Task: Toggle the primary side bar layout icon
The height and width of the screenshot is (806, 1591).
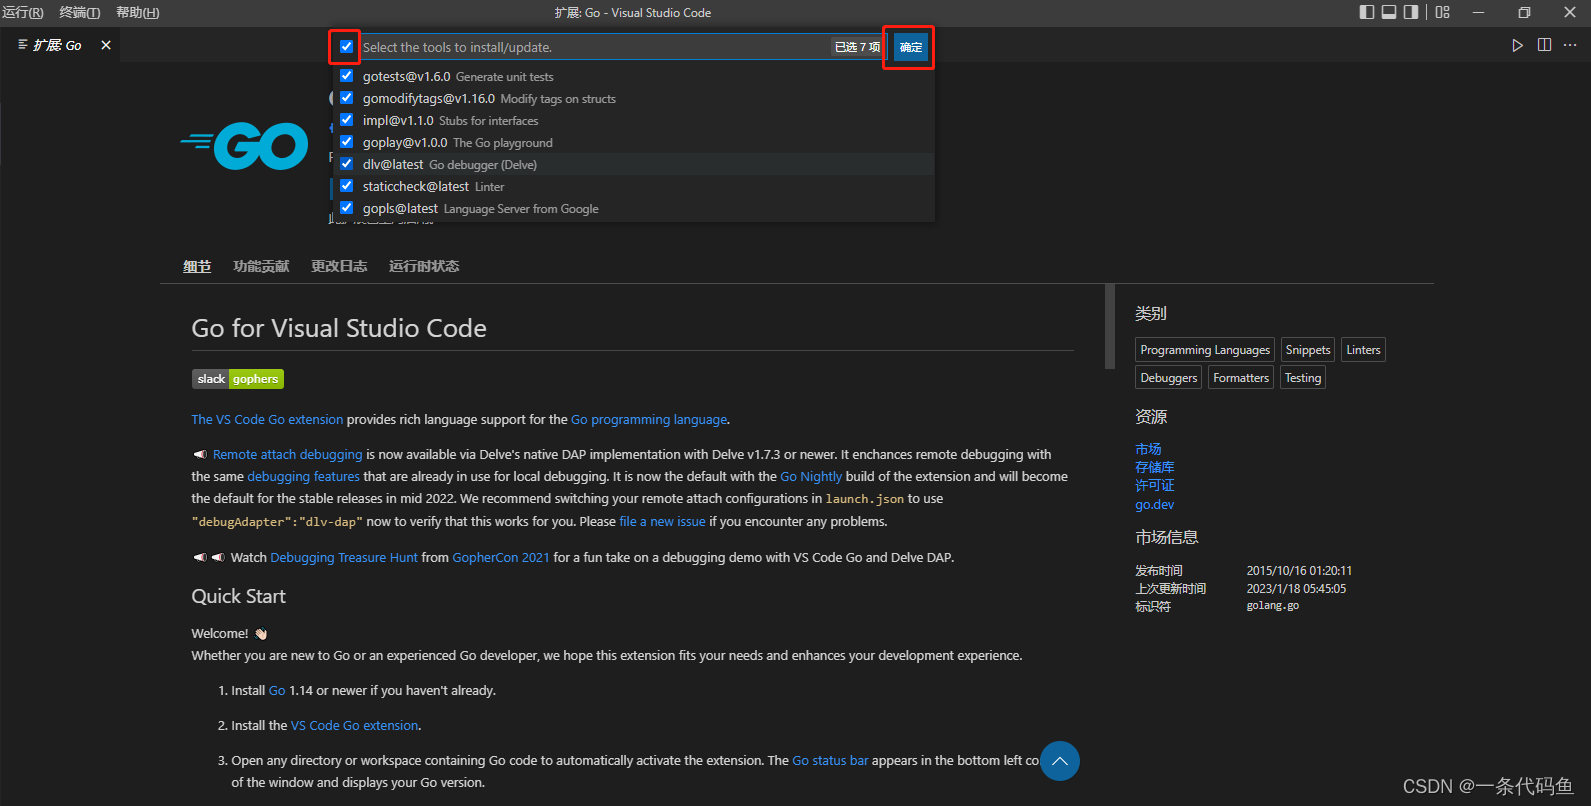Action: coord(1367,12)
